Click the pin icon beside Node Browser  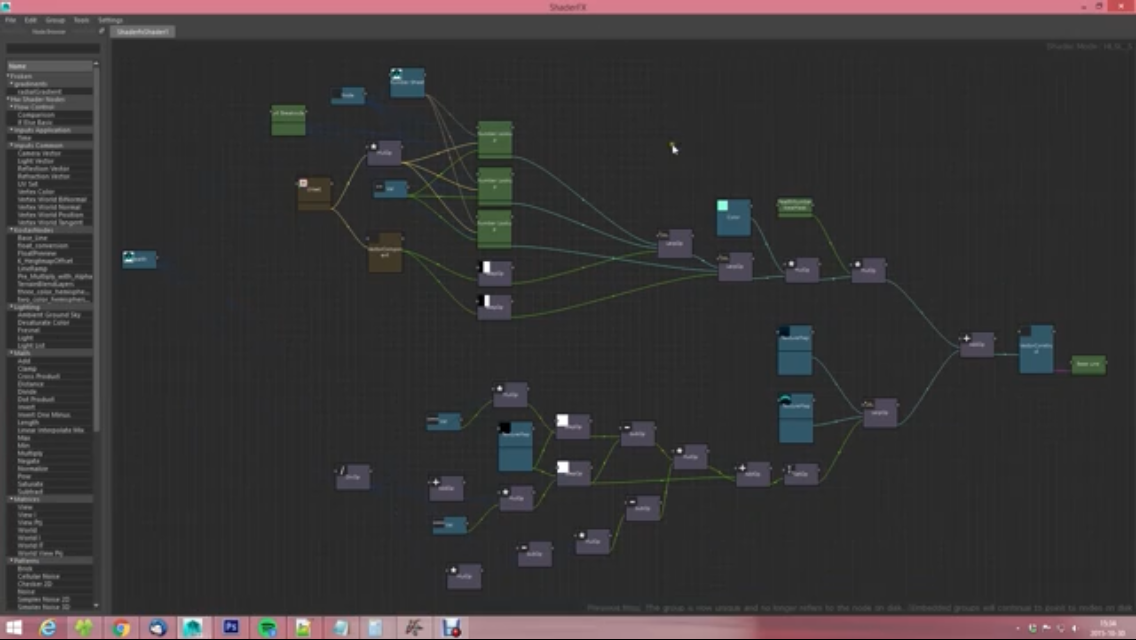101,31
